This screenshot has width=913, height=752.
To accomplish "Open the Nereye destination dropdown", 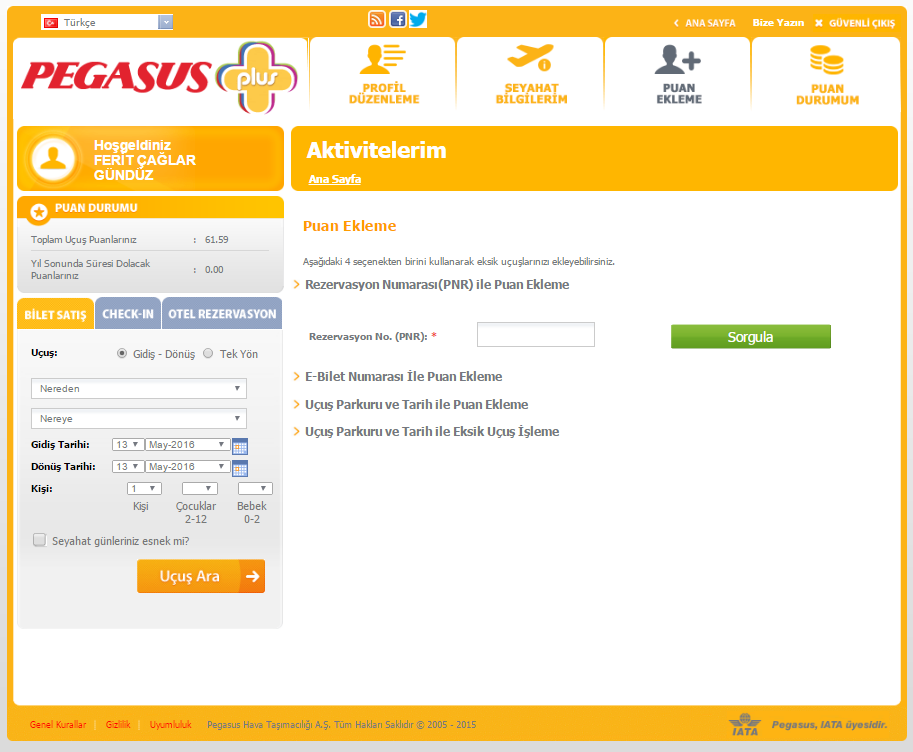I will (138, 419).
